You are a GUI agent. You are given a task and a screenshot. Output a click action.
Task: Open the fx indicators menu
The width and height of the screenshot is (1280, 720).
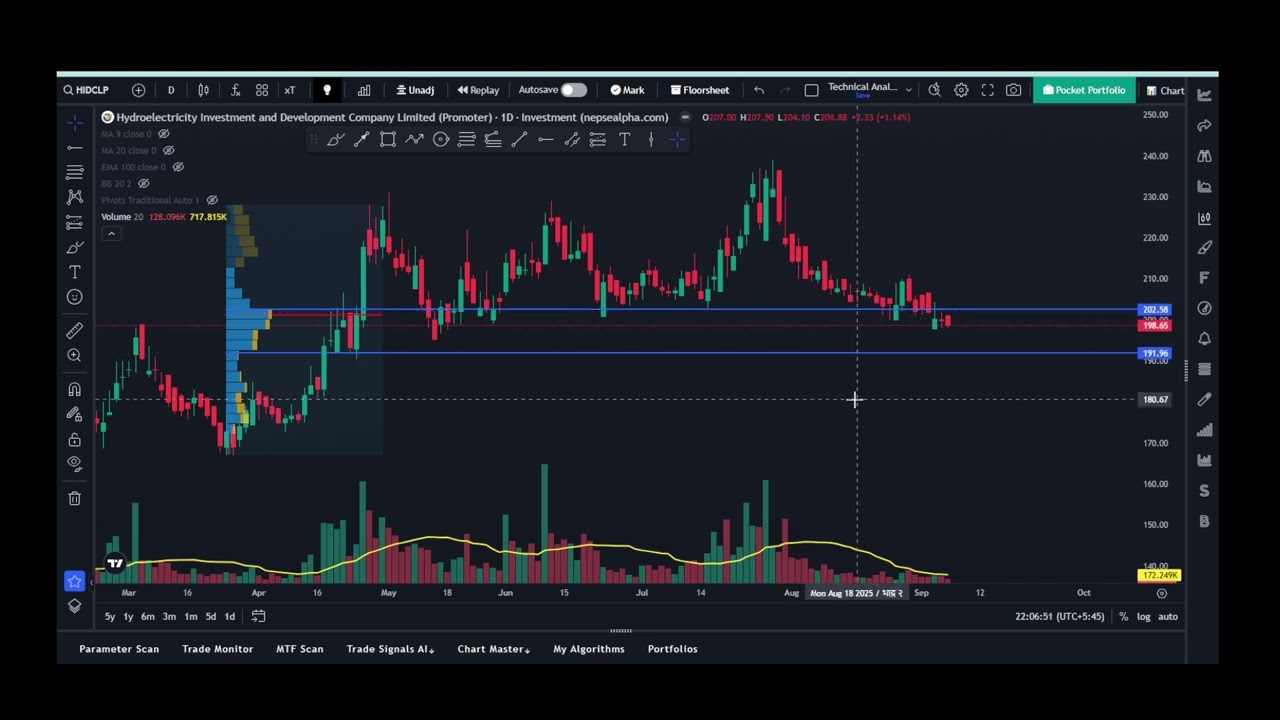[x=235, y=90]
